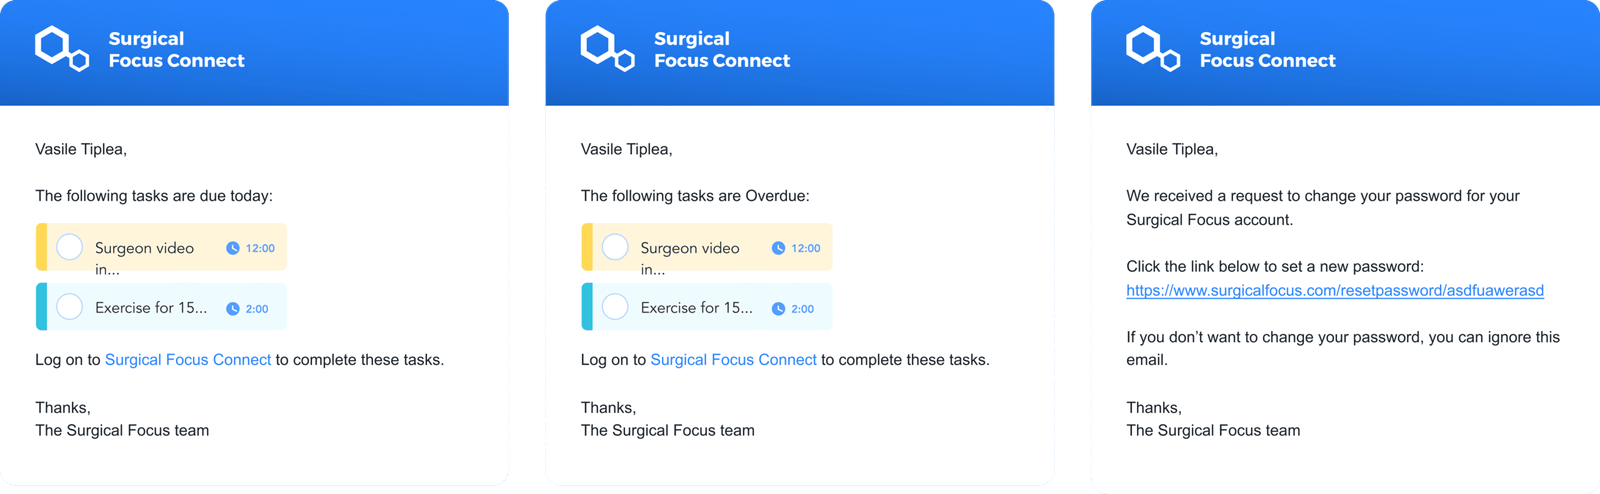Click the 2:00 clock icon in the due today email
The height and width of the screenshot is (494, 1600).
tap(233, 309)
